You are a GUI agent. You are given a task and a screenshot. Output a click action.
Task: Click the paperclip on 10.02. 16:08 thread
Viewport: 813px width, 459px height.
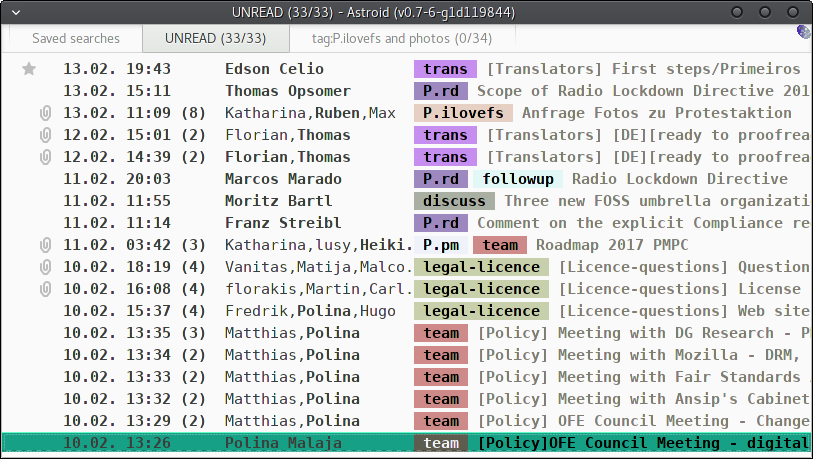point(44,289)
